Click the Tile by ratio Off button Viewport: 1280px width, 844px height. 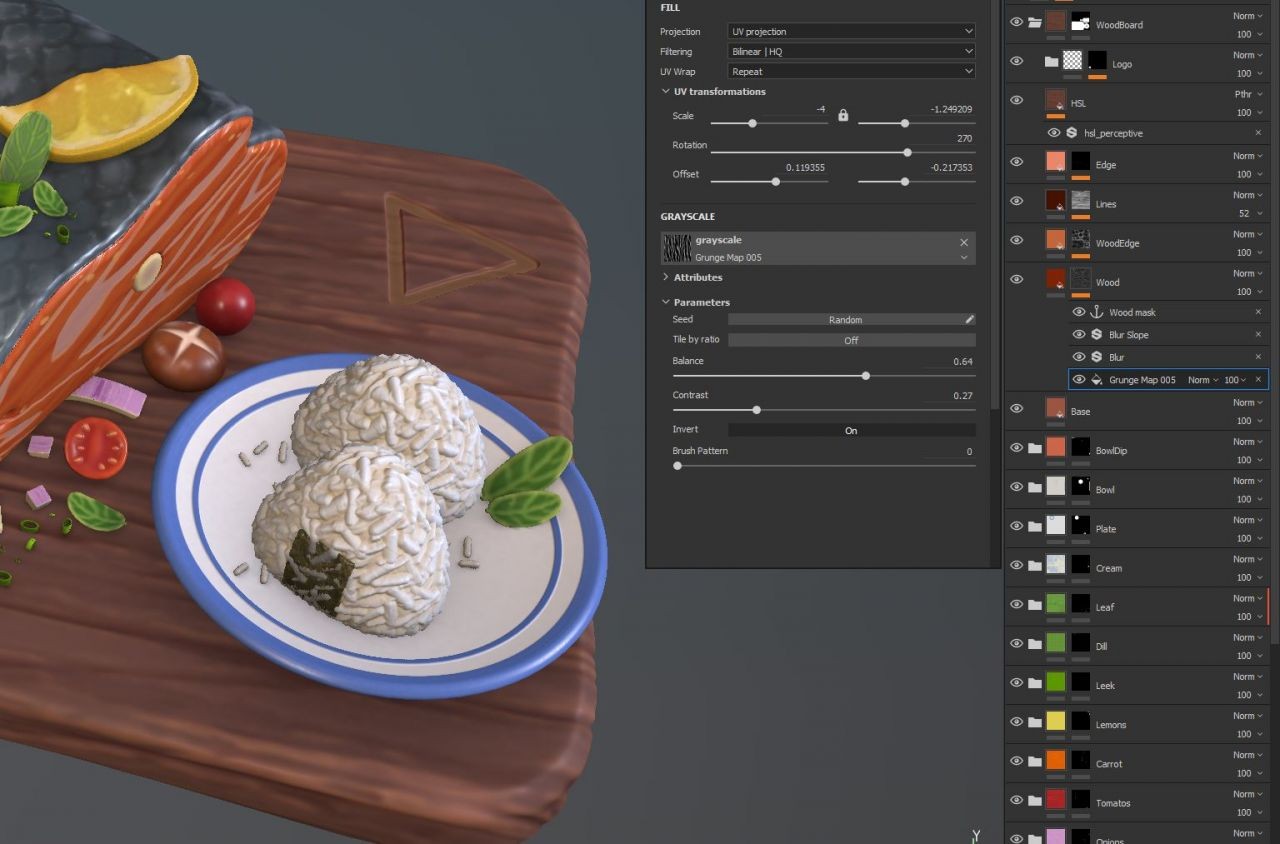click(851, 340)
